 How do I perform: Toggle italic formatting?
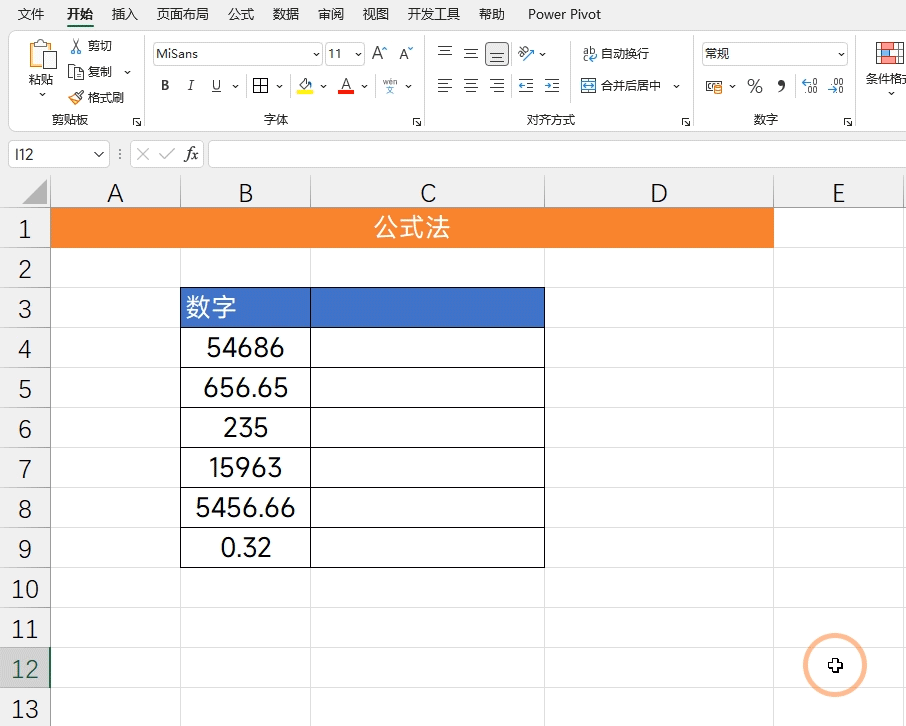190,86
